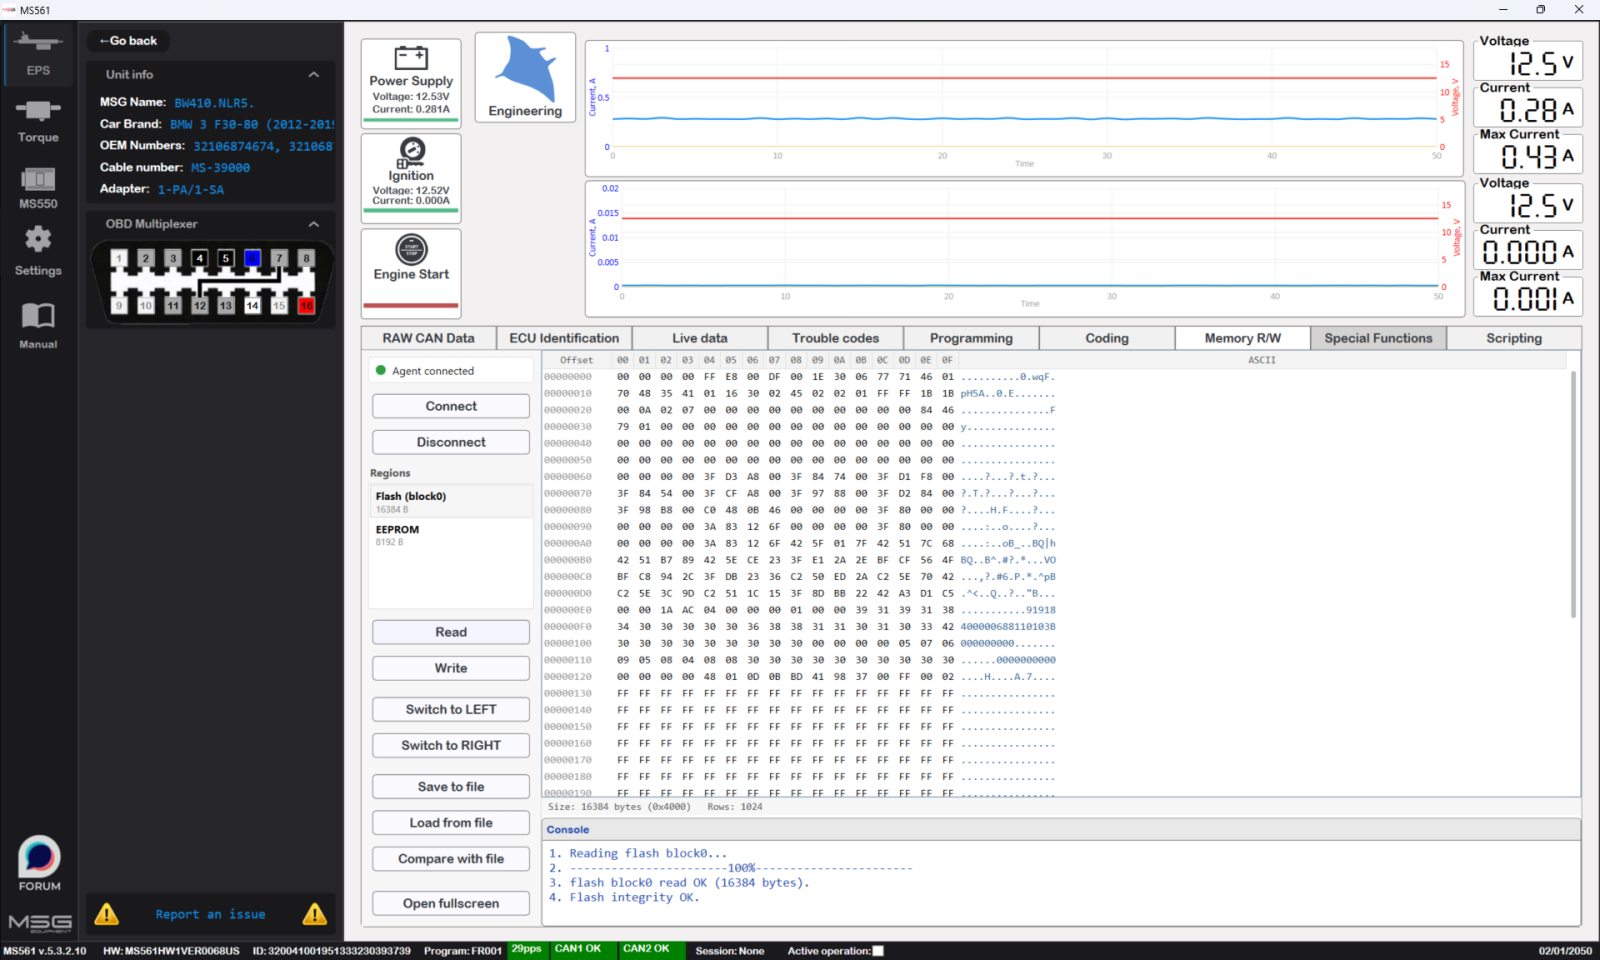Select the EEPROM region
1600x960 pixels.
pos(451,535)
